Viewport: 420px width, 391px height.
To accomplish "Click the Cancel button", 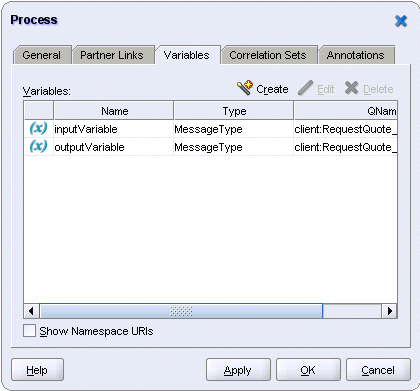I will (378, 370).
